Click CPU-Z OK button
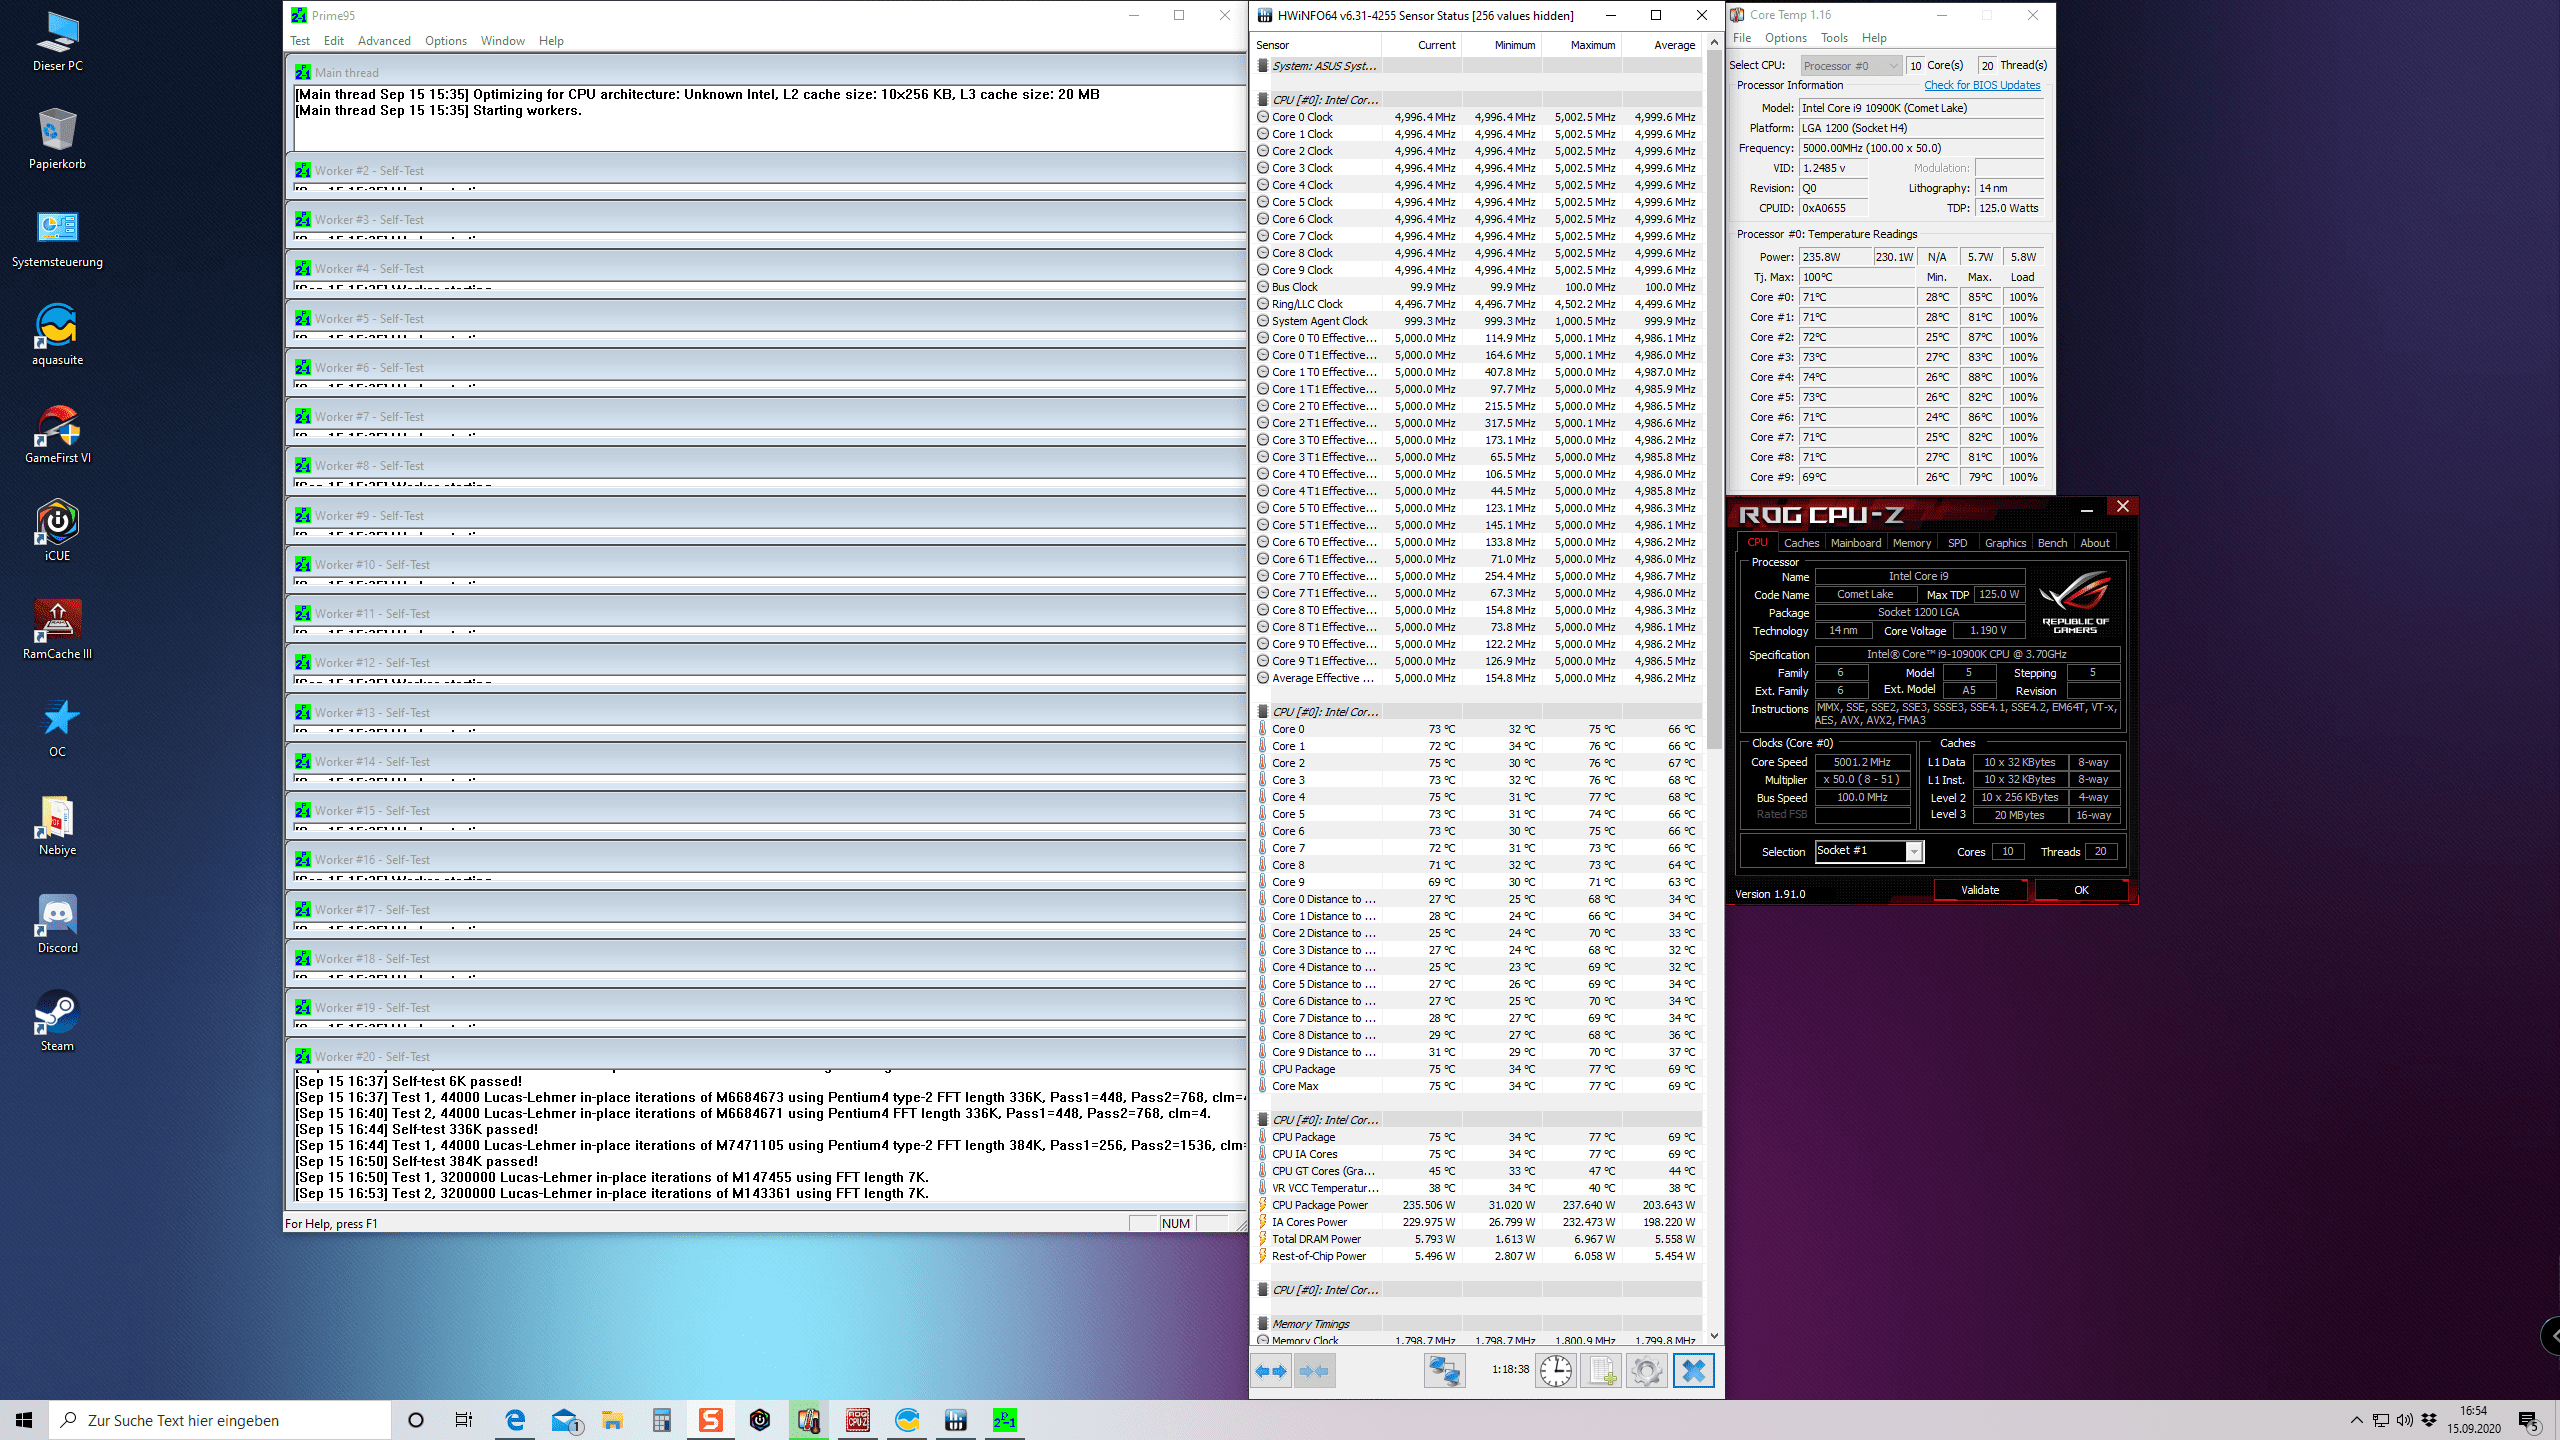The image size is (2560, 1440). (2081, 890)
